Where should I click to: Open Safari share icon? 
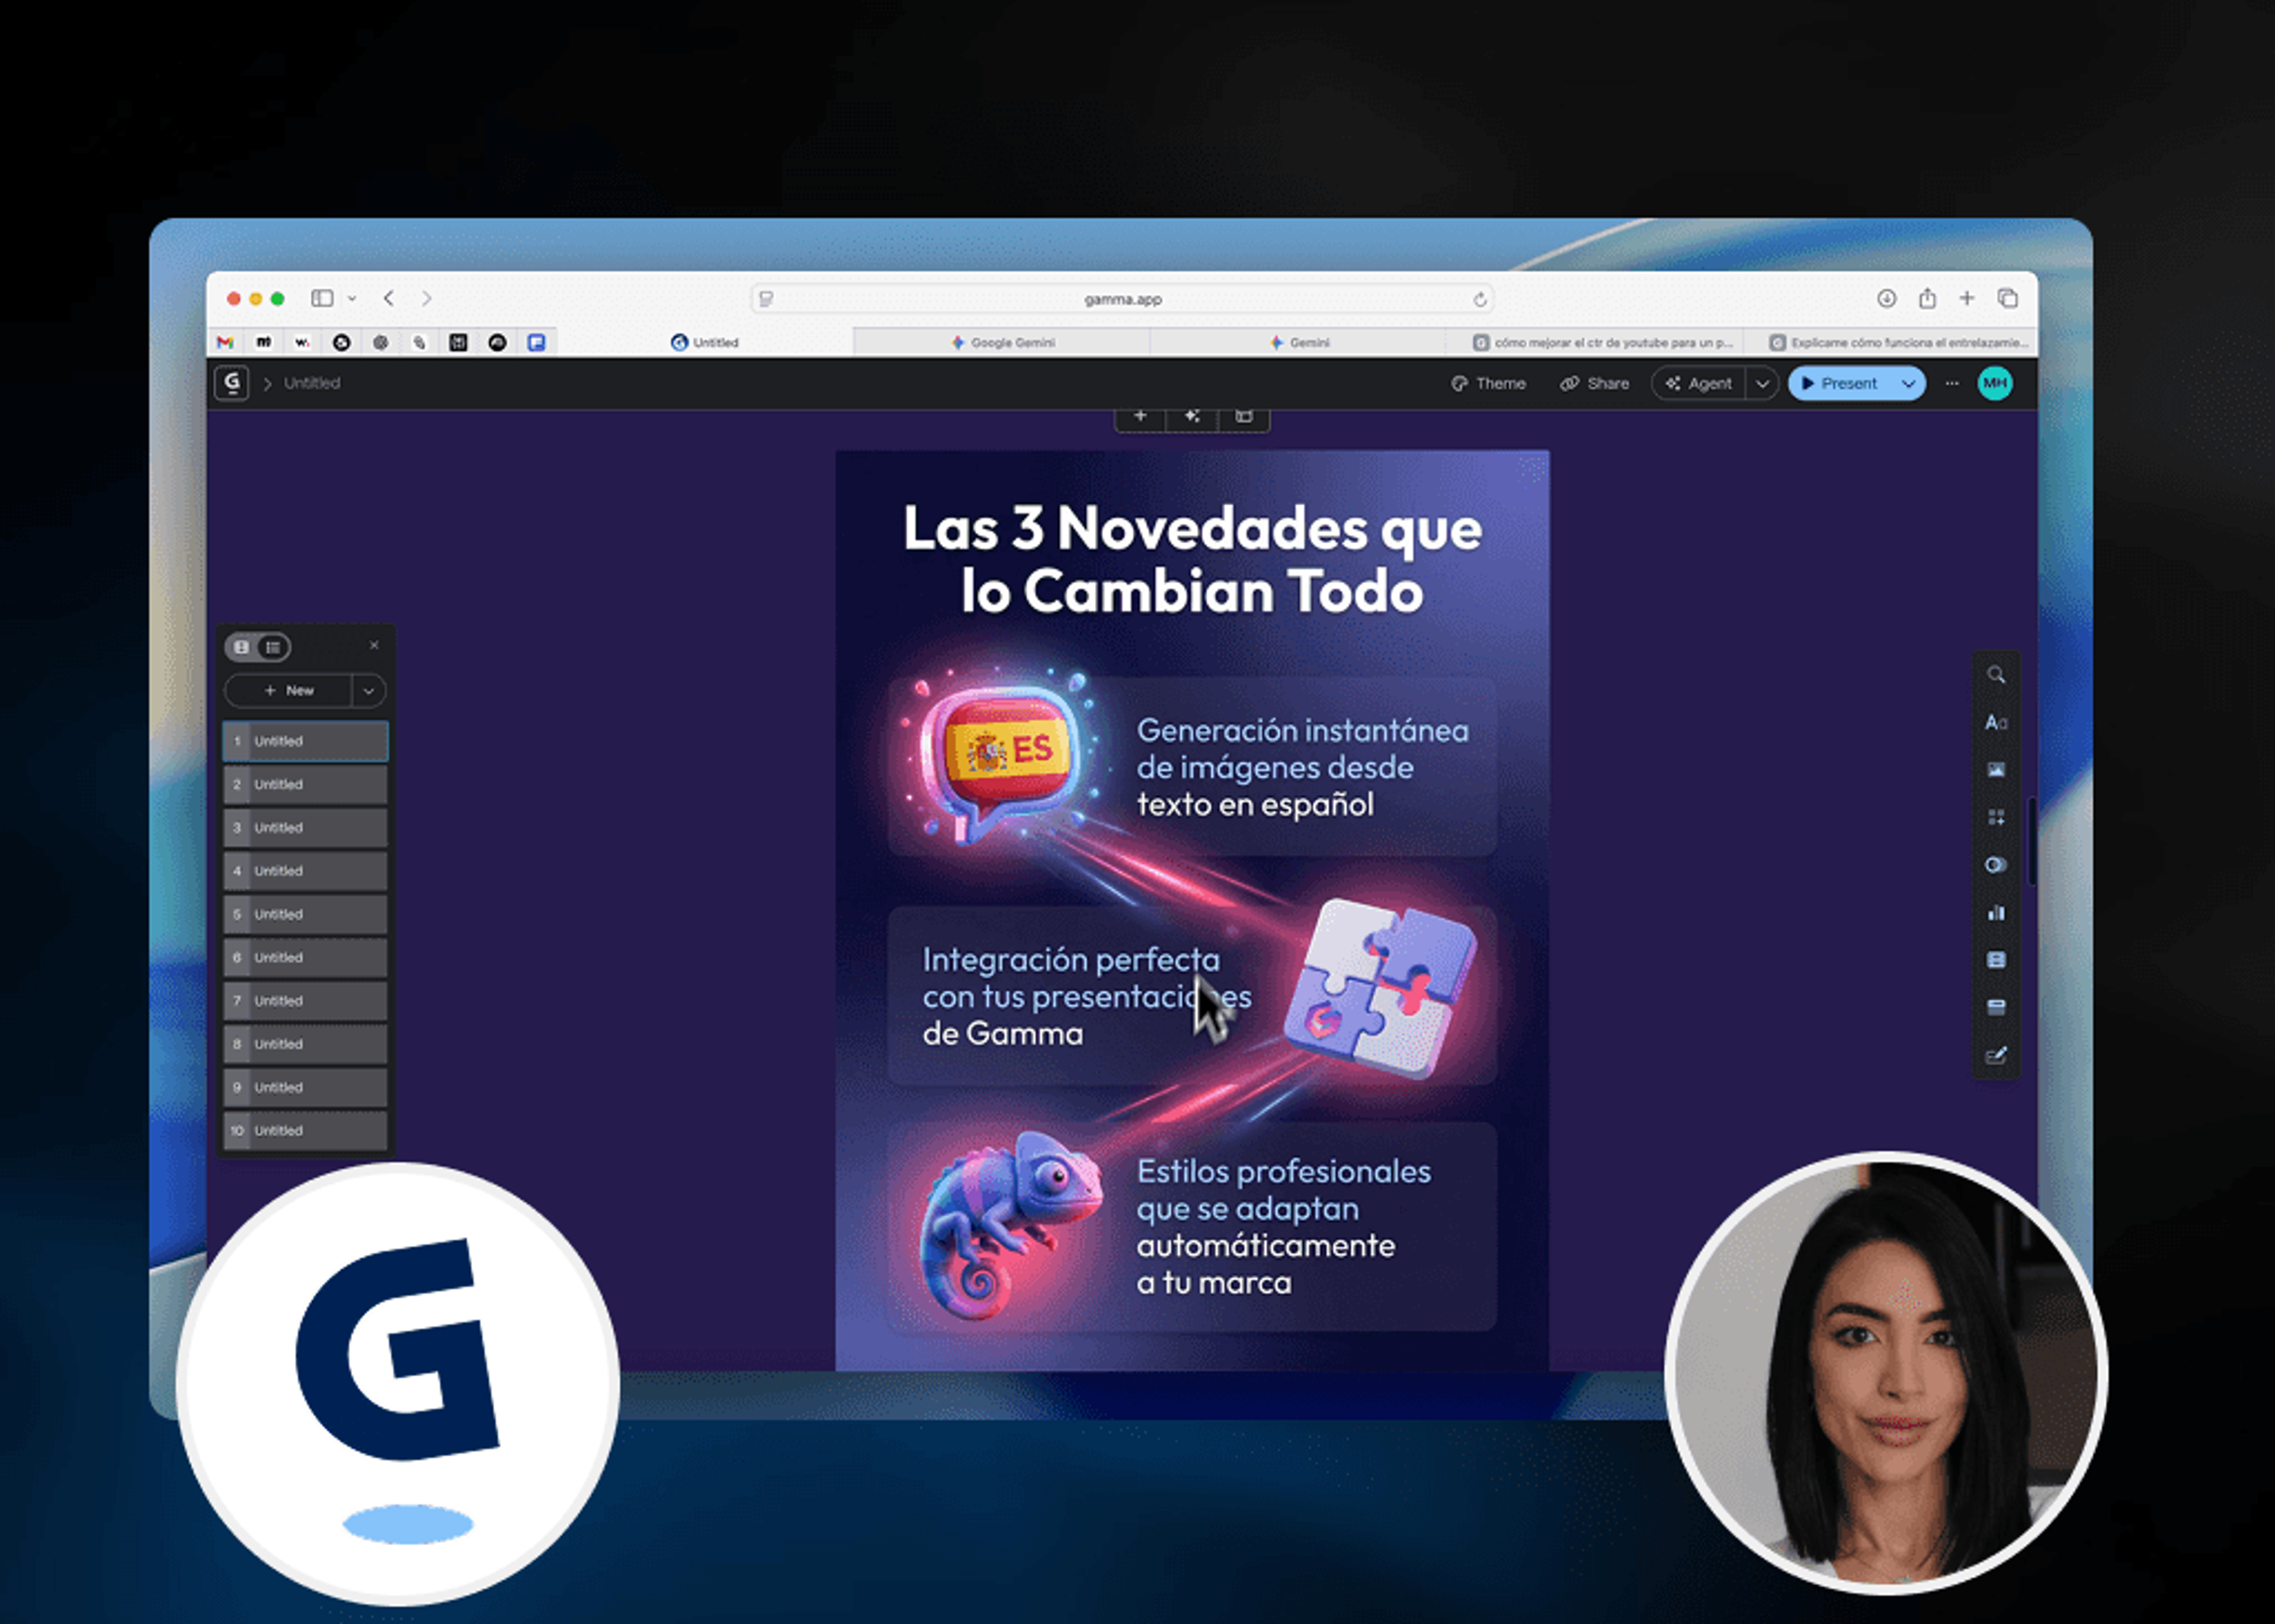(x=1927, y=298)
